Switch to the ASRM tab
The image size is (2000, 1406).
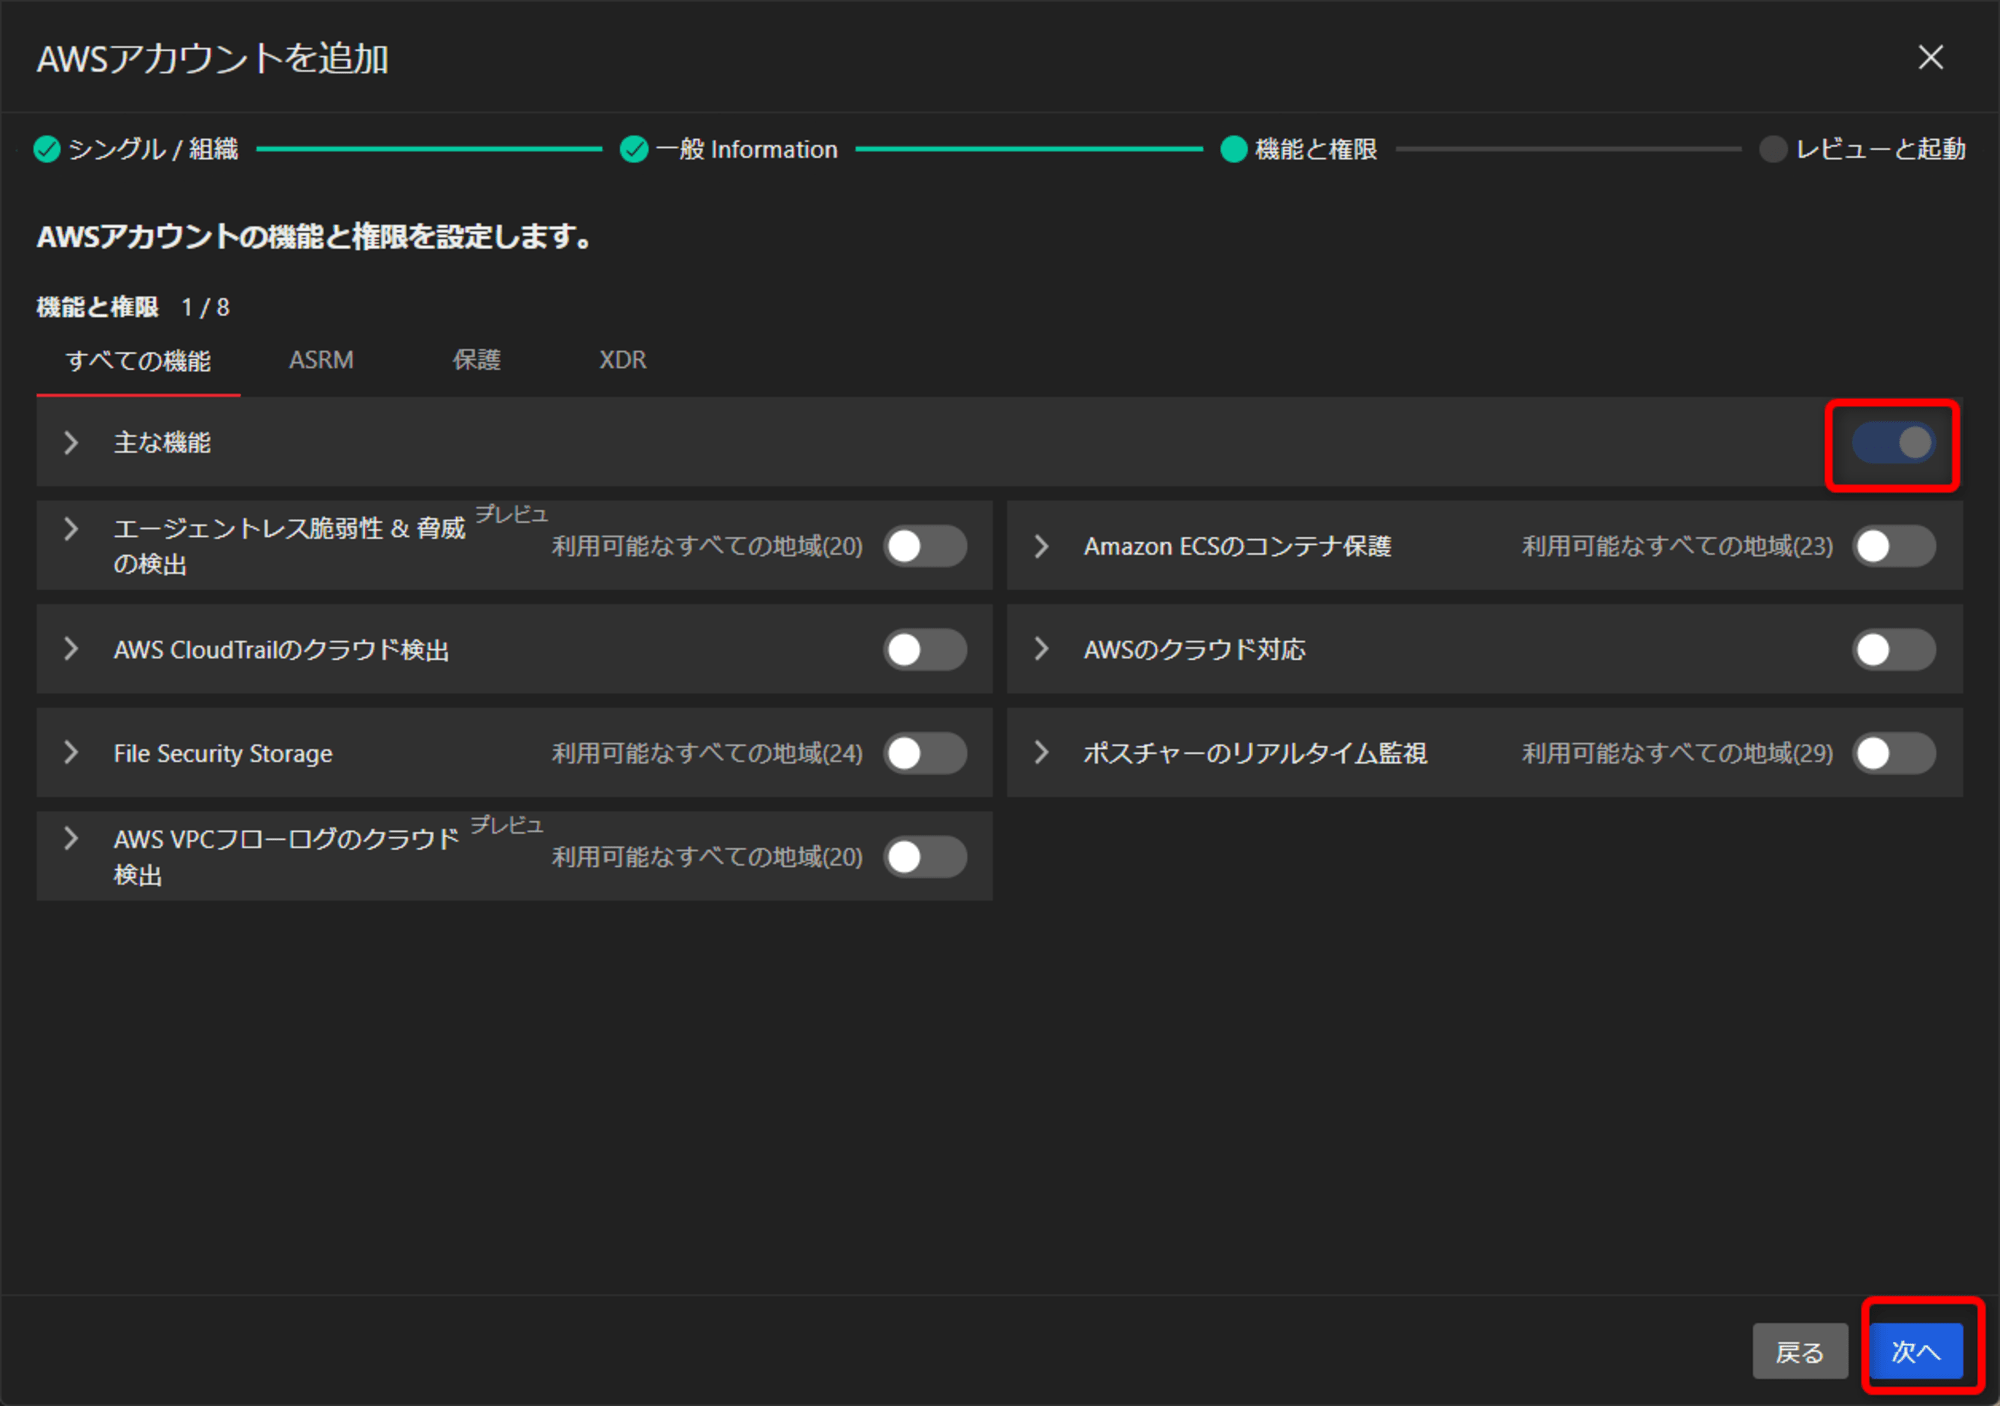[x=321, y=360]
